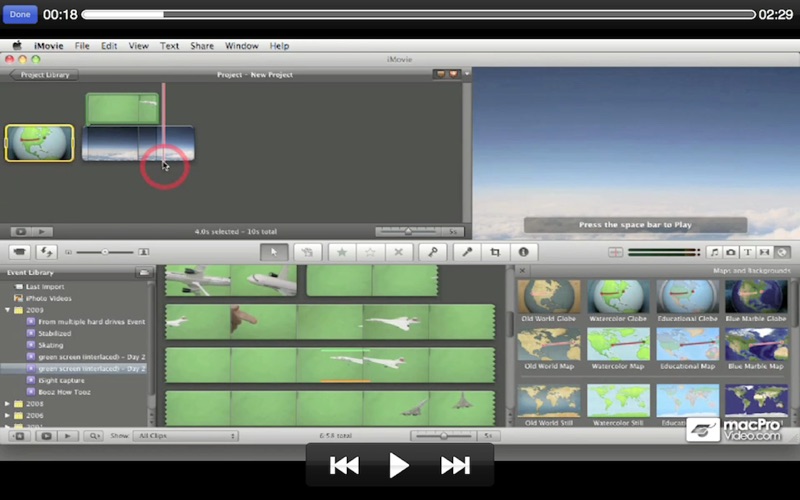This screenshot has height=500, width=800.
Task: Click the video progress scrubber bar
Action: pyautogui.click(x=418, y=15)
